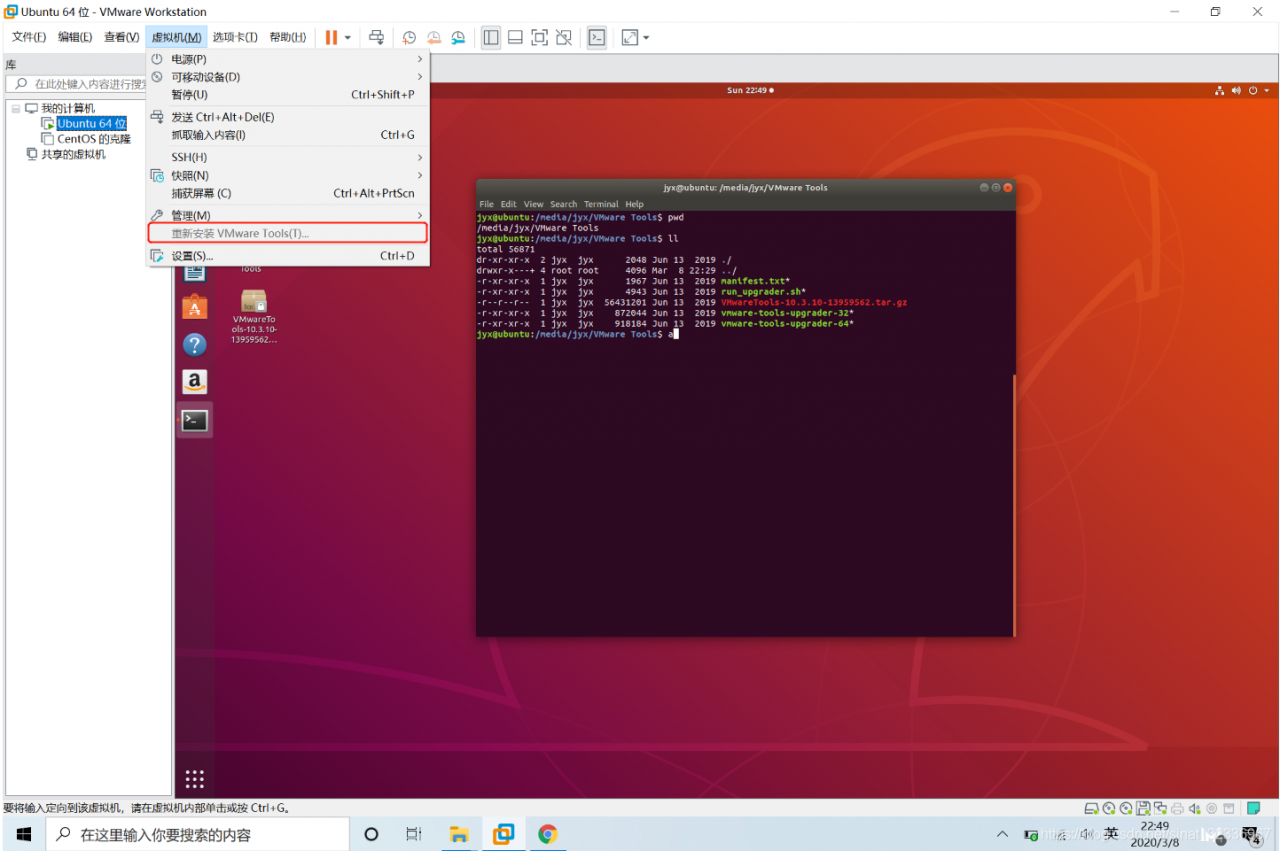Open the Help icon in the Ubuntu dock
Viewport: 1280px width, 851px height.
tap(195, 345)
